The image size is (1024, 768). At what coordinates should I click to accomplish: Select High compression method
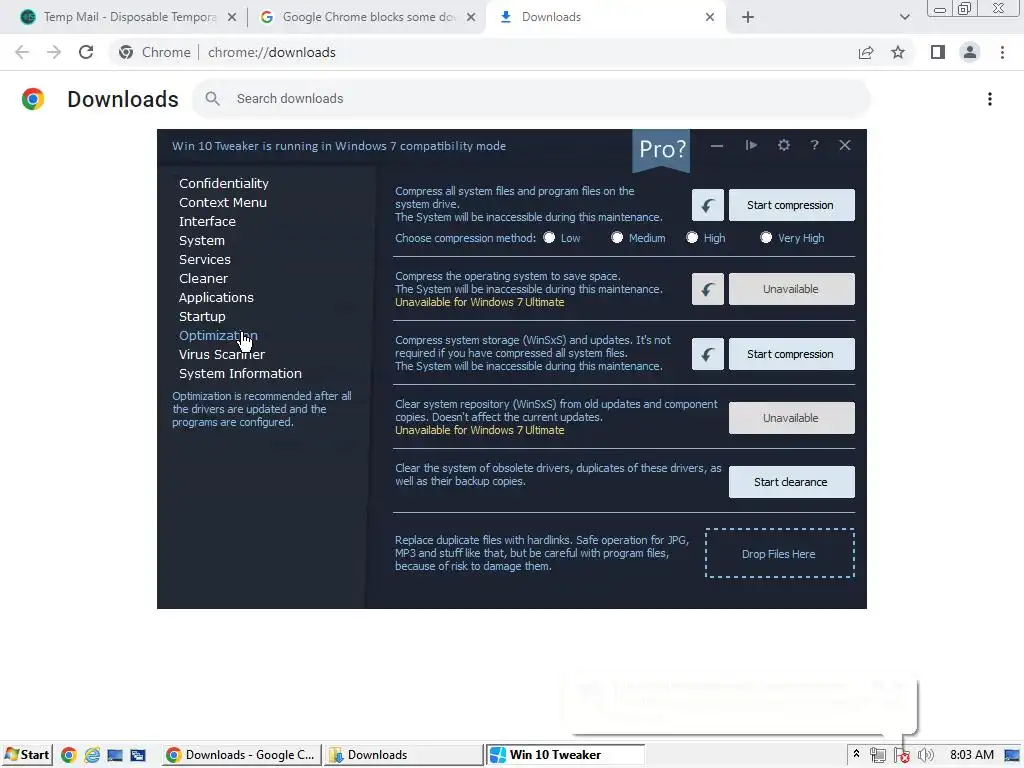click(692, 238)
